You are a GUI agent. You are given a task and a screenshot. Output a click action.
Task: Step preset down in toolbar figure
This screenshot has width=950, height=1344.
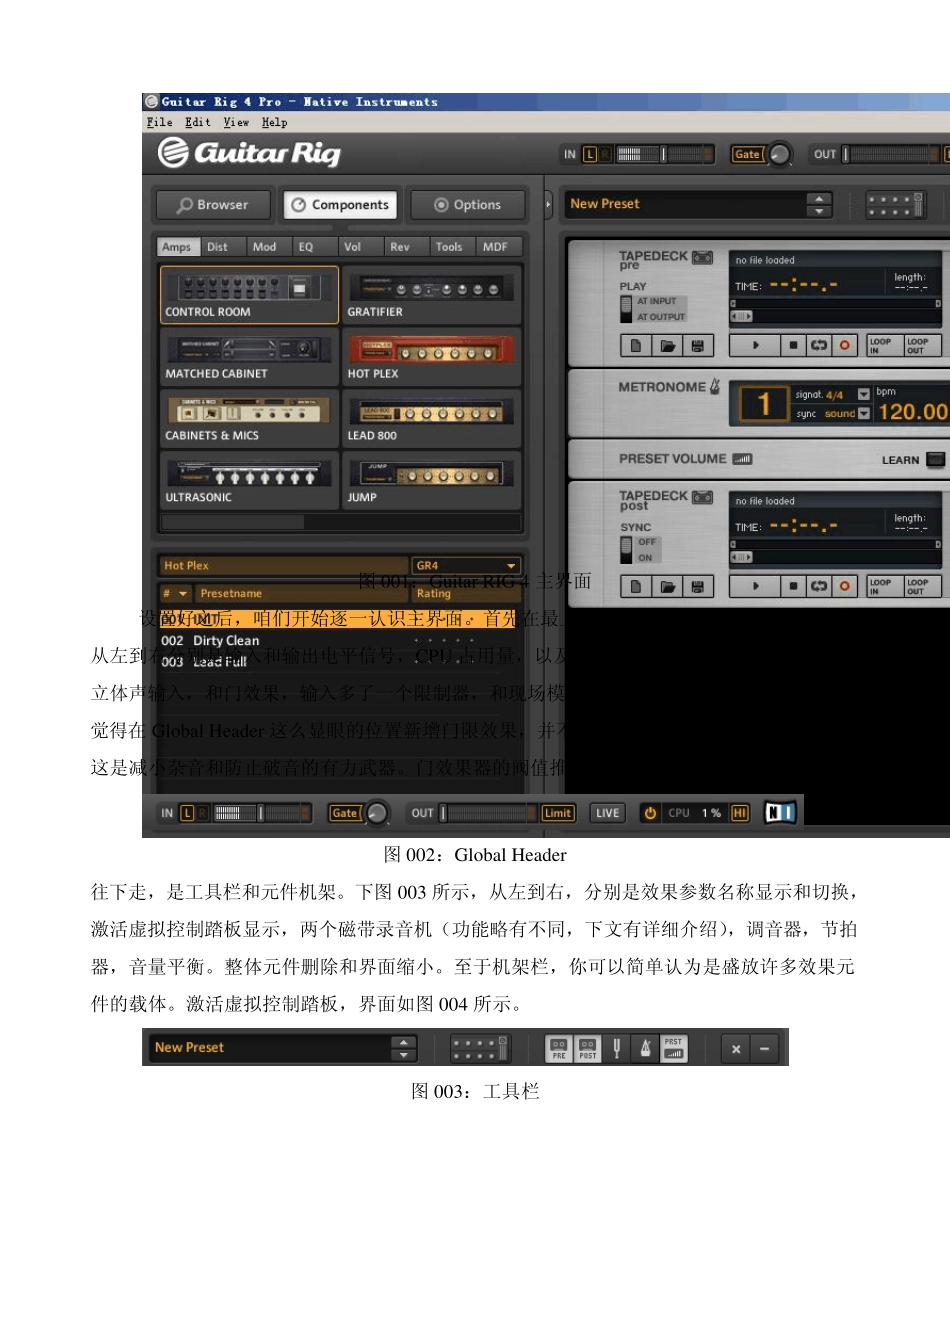coord(403,1055)
